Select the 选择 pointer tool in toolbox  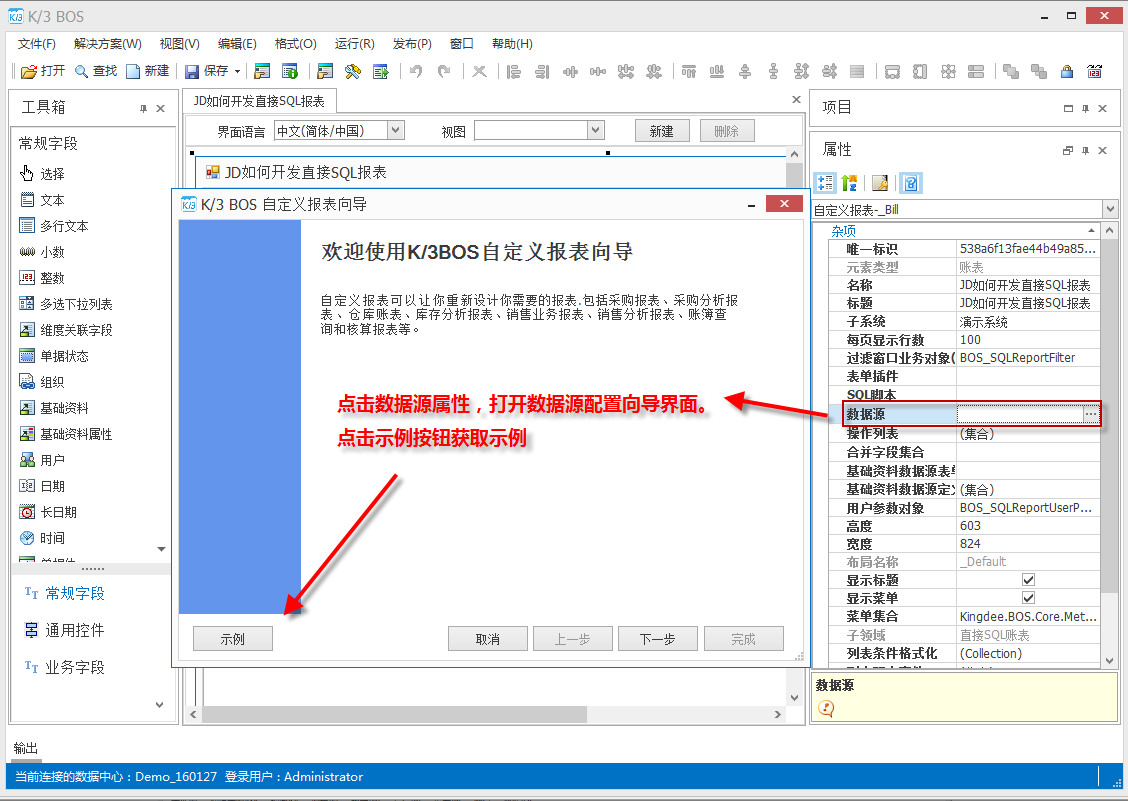[x=42, y=173]
